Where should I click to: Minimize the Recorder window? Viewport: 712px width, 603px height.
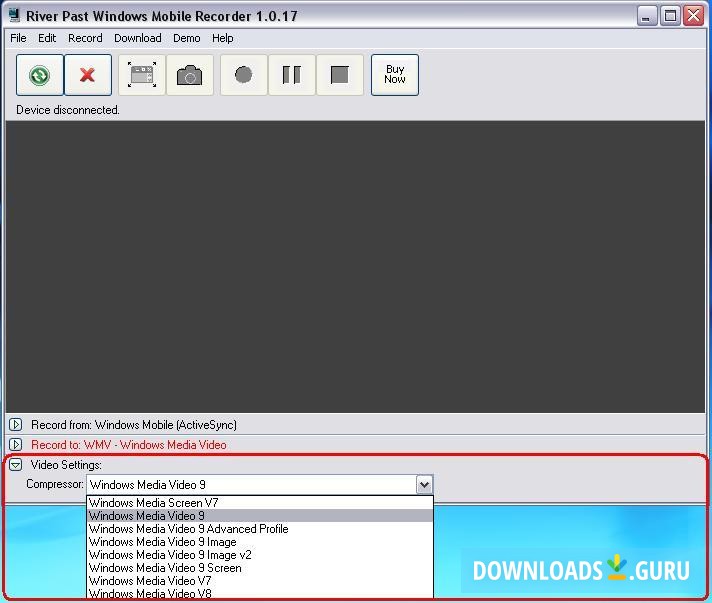647,16
